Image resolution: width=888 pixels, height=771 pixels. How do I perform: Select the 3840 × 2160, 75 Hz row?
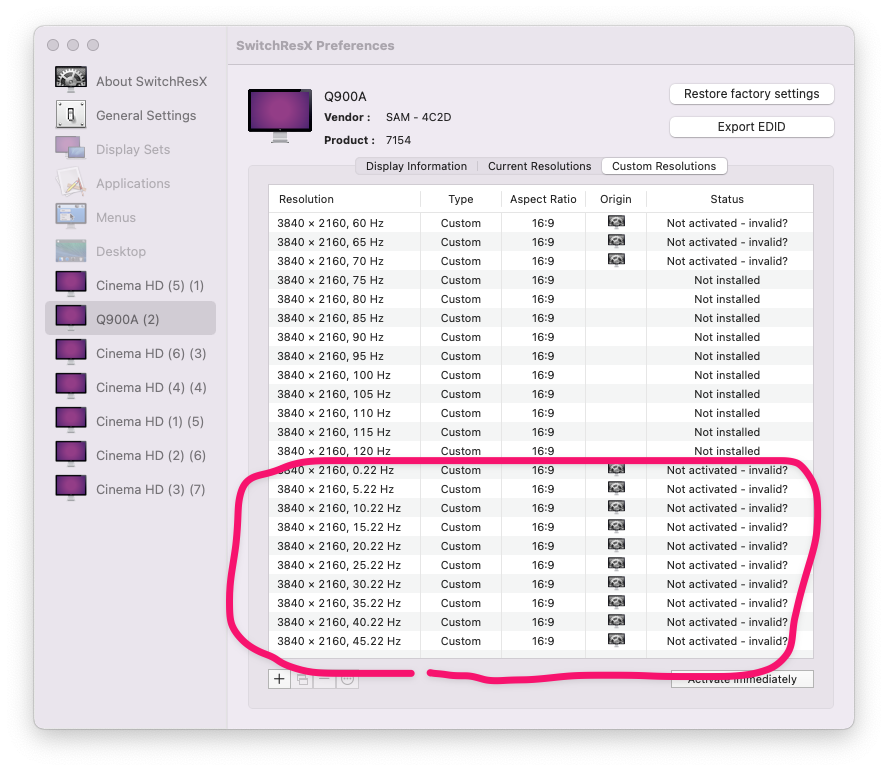tap(541, 280)
